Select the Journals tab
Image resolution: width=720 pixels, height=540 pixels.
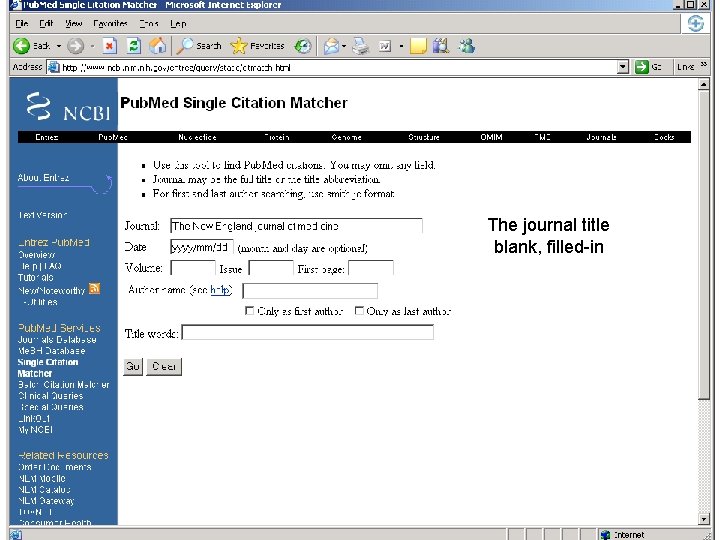[x=602, y=137]
